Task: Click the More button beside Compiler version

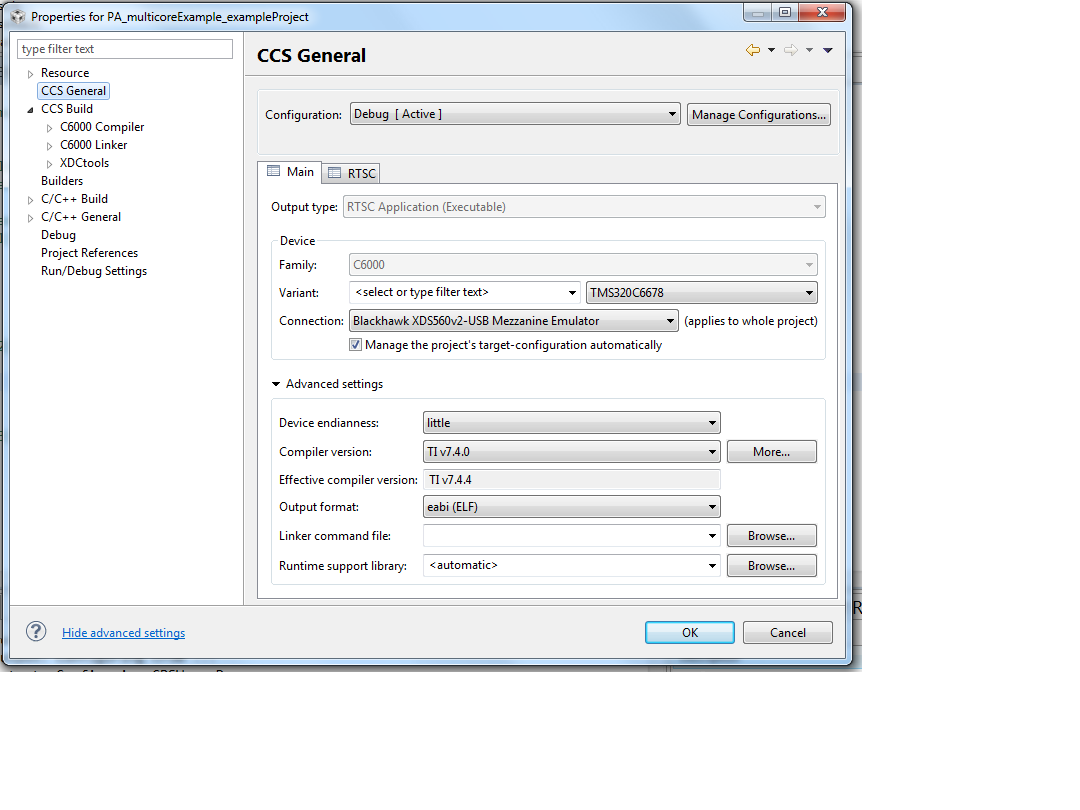Action: (771, 452)
